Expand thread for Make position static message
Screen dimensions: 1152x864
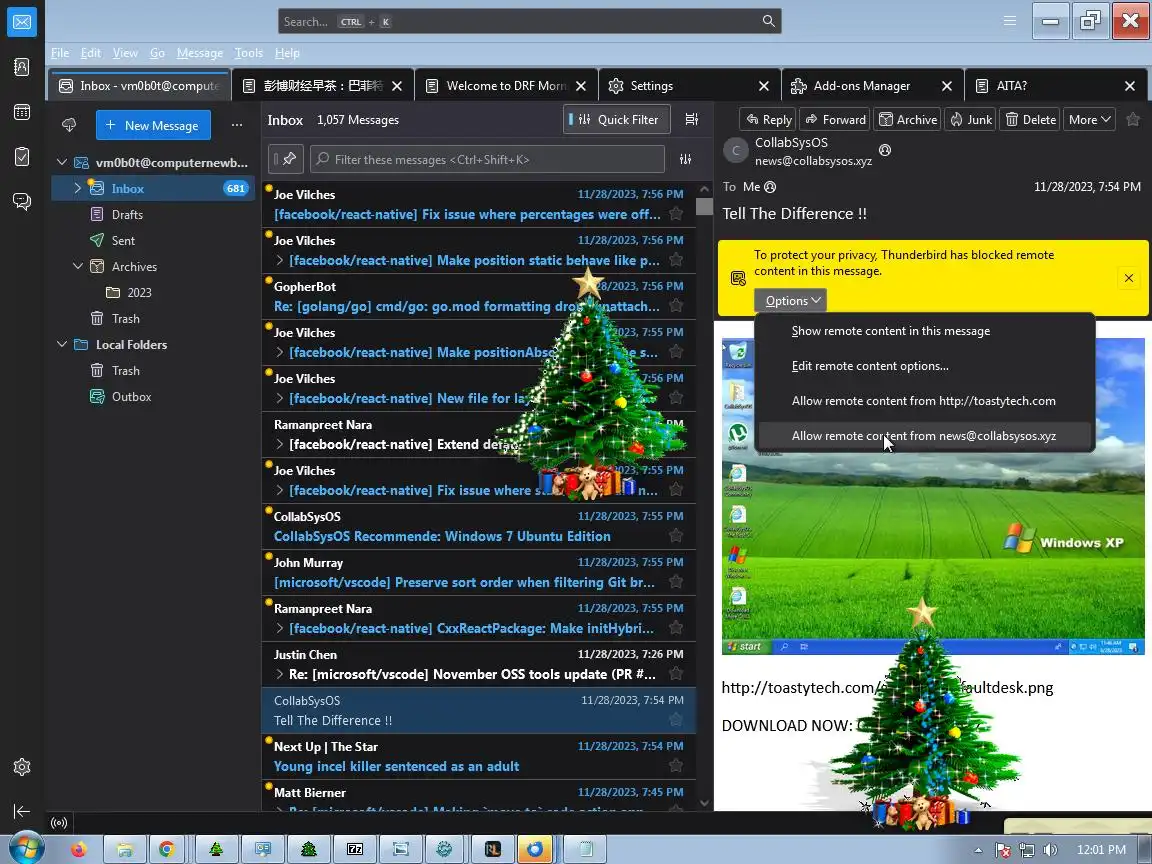pos(280,260)
